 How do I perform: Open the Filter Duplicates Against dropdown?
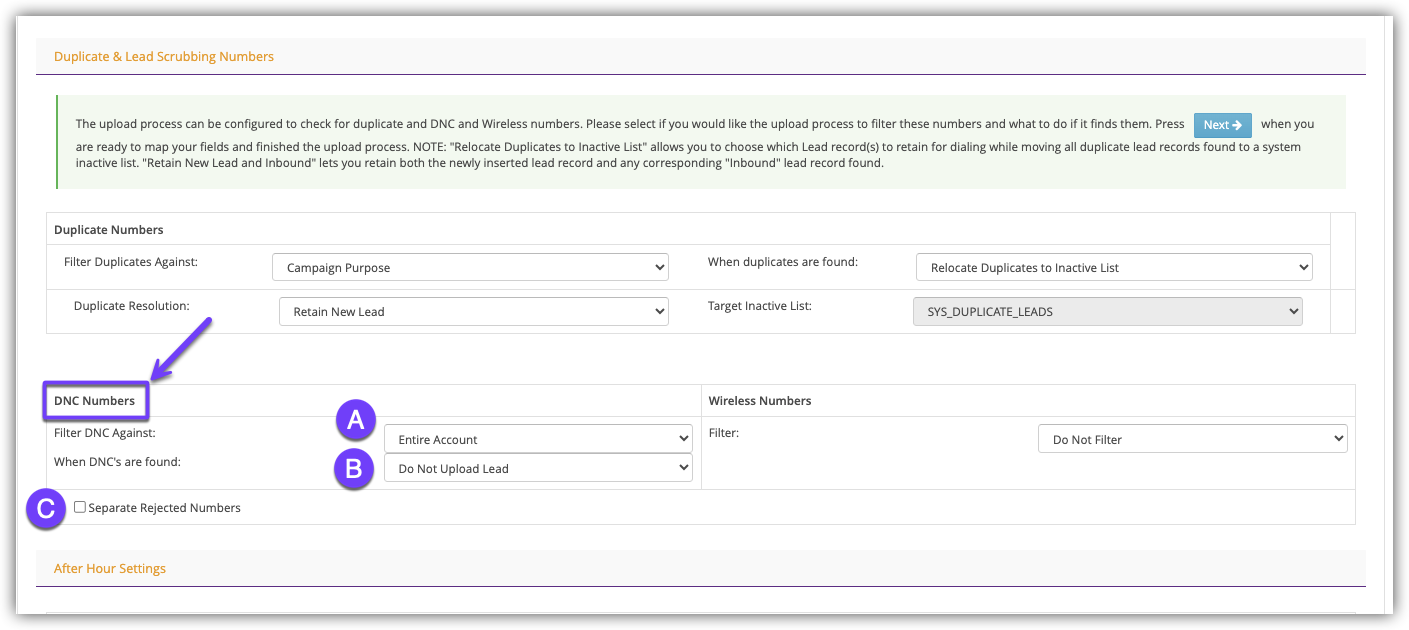(469, 268)
